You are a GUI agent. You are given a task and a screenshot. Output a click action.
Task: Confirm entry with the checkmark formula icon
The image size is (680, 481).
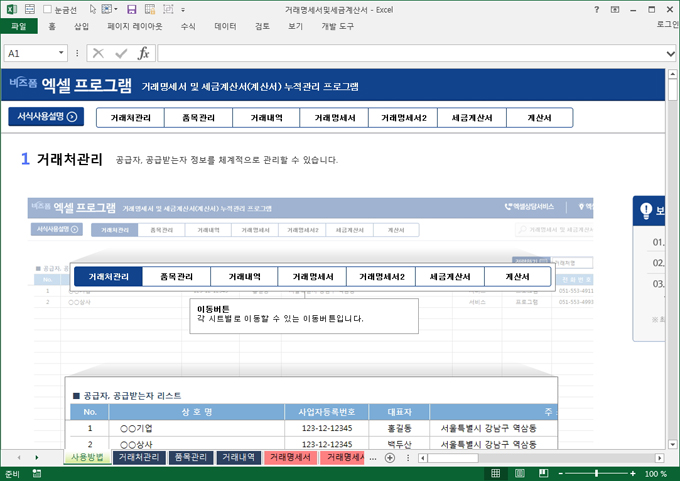point(121,53)
